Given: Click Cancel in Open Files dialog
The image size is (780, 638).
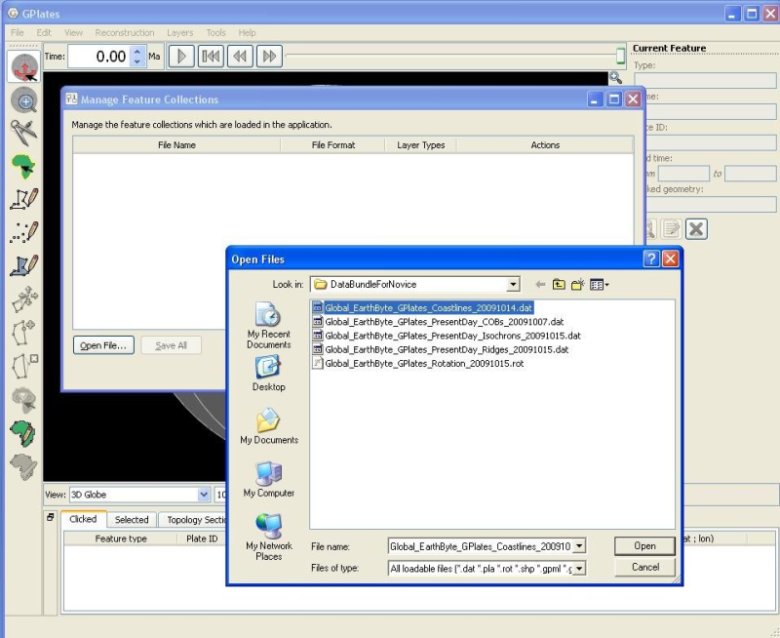Looking at the screenshot, I should coord(645,567).
